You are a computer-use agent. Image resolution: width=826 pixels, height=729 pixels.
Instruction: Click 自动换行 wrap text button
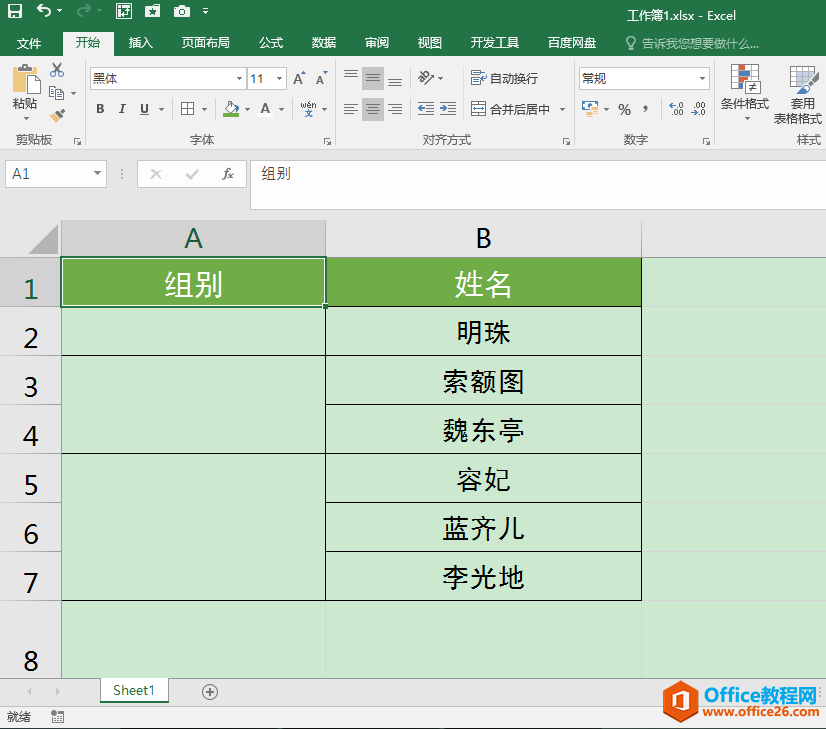pyautogui.click(x=505, y=78)
